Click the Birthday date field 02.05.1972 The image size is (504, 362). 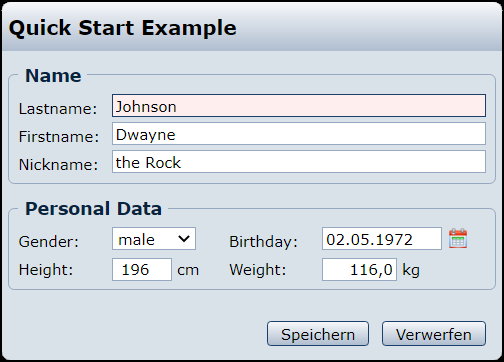click(x=382, y=239)
